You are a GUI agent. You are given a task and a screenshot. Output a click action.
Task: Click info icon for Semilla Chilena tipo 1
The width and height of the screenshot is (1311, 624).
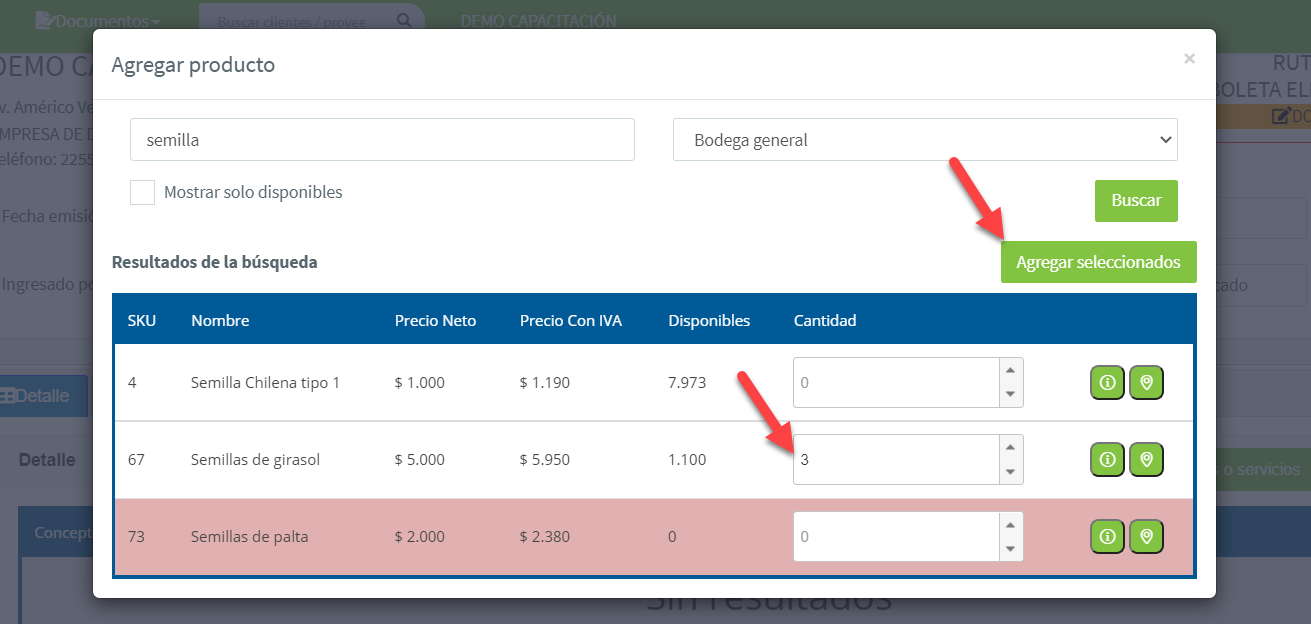point(1107,383)
